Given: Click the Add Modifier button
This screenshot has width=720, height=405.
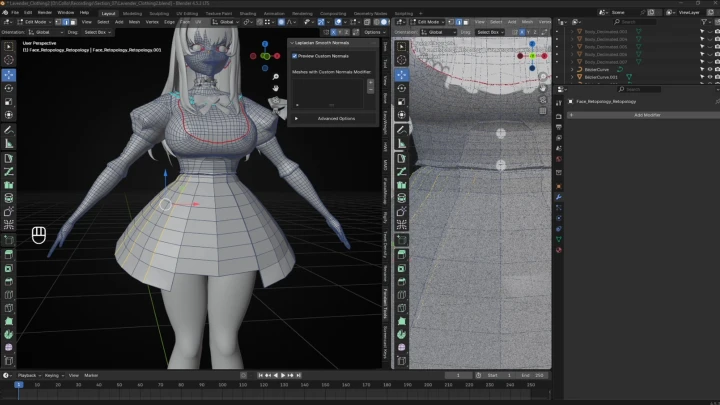Looking at the screenshot, I should [643, 115].
